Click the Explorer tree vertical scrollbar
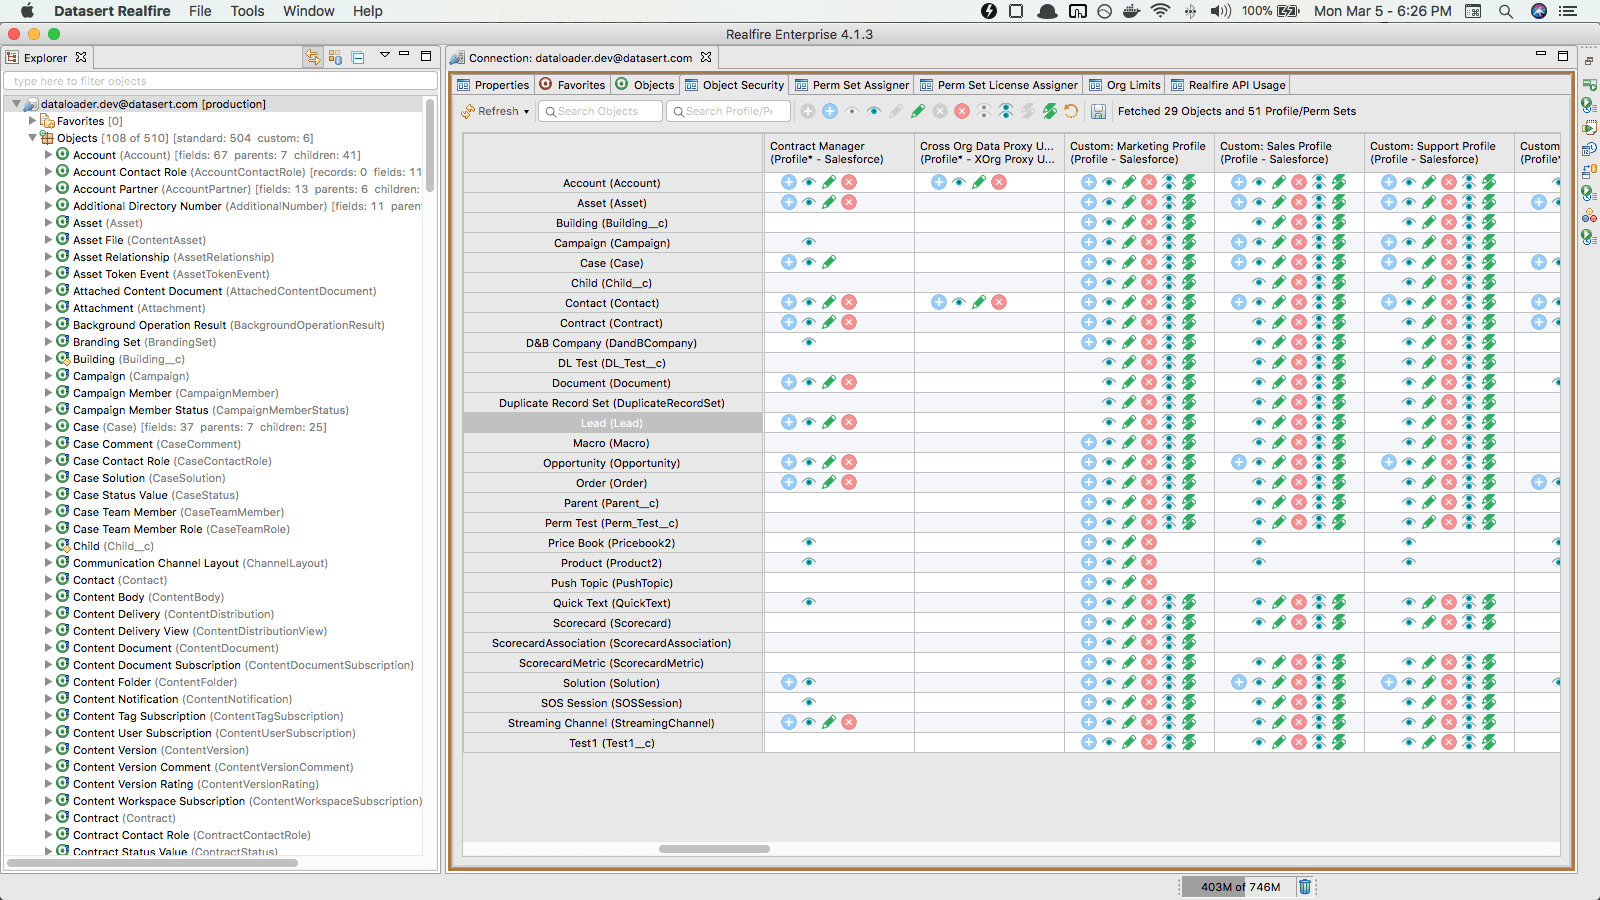The image size is (1600, 900). click(430, 145)
